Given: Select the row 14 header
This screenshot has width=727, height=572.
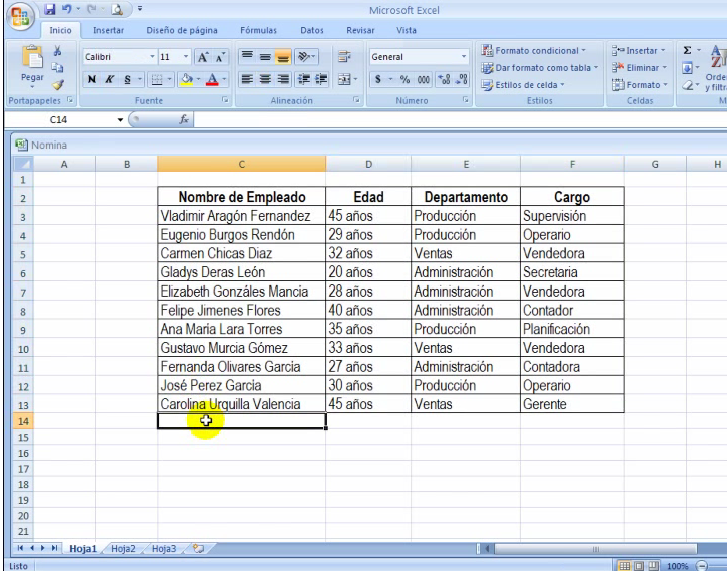Looking at the screenshot, I should (x=23, y=421).
